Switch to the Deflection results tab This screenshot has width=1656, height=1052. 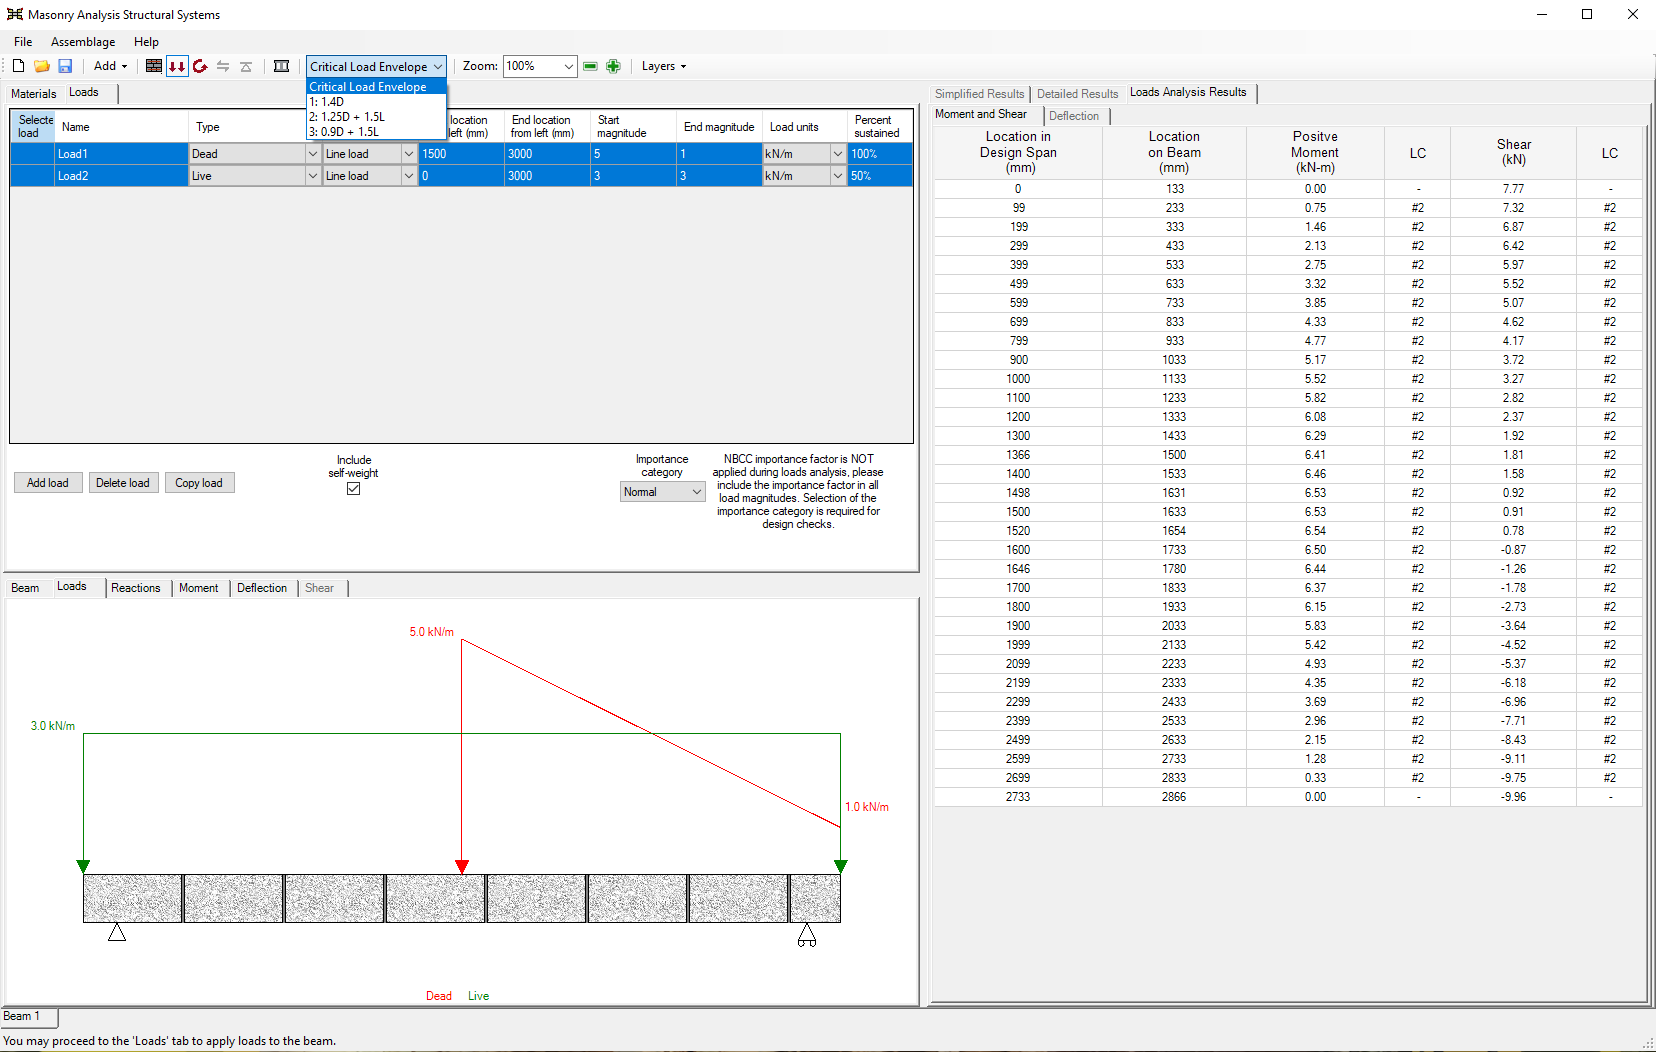click(1074, 116)
